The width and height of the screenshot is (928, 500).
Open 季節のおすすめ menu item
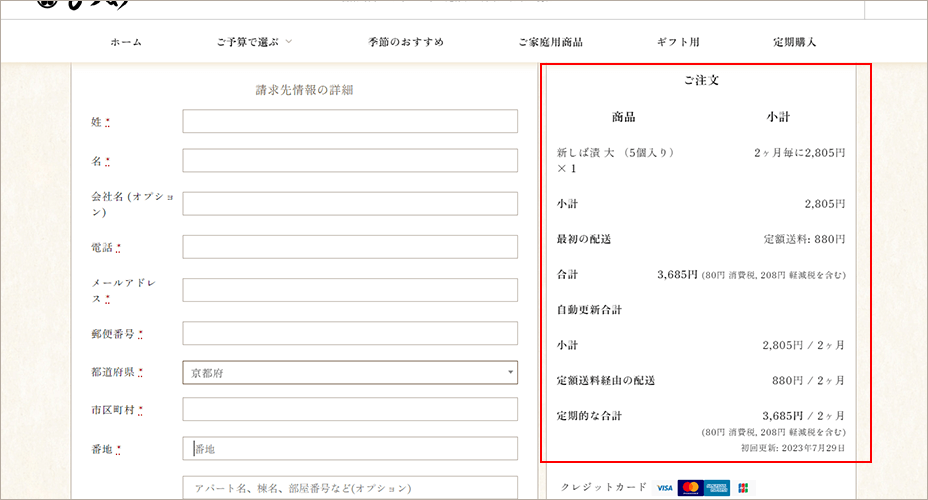(x=406, y=42)
